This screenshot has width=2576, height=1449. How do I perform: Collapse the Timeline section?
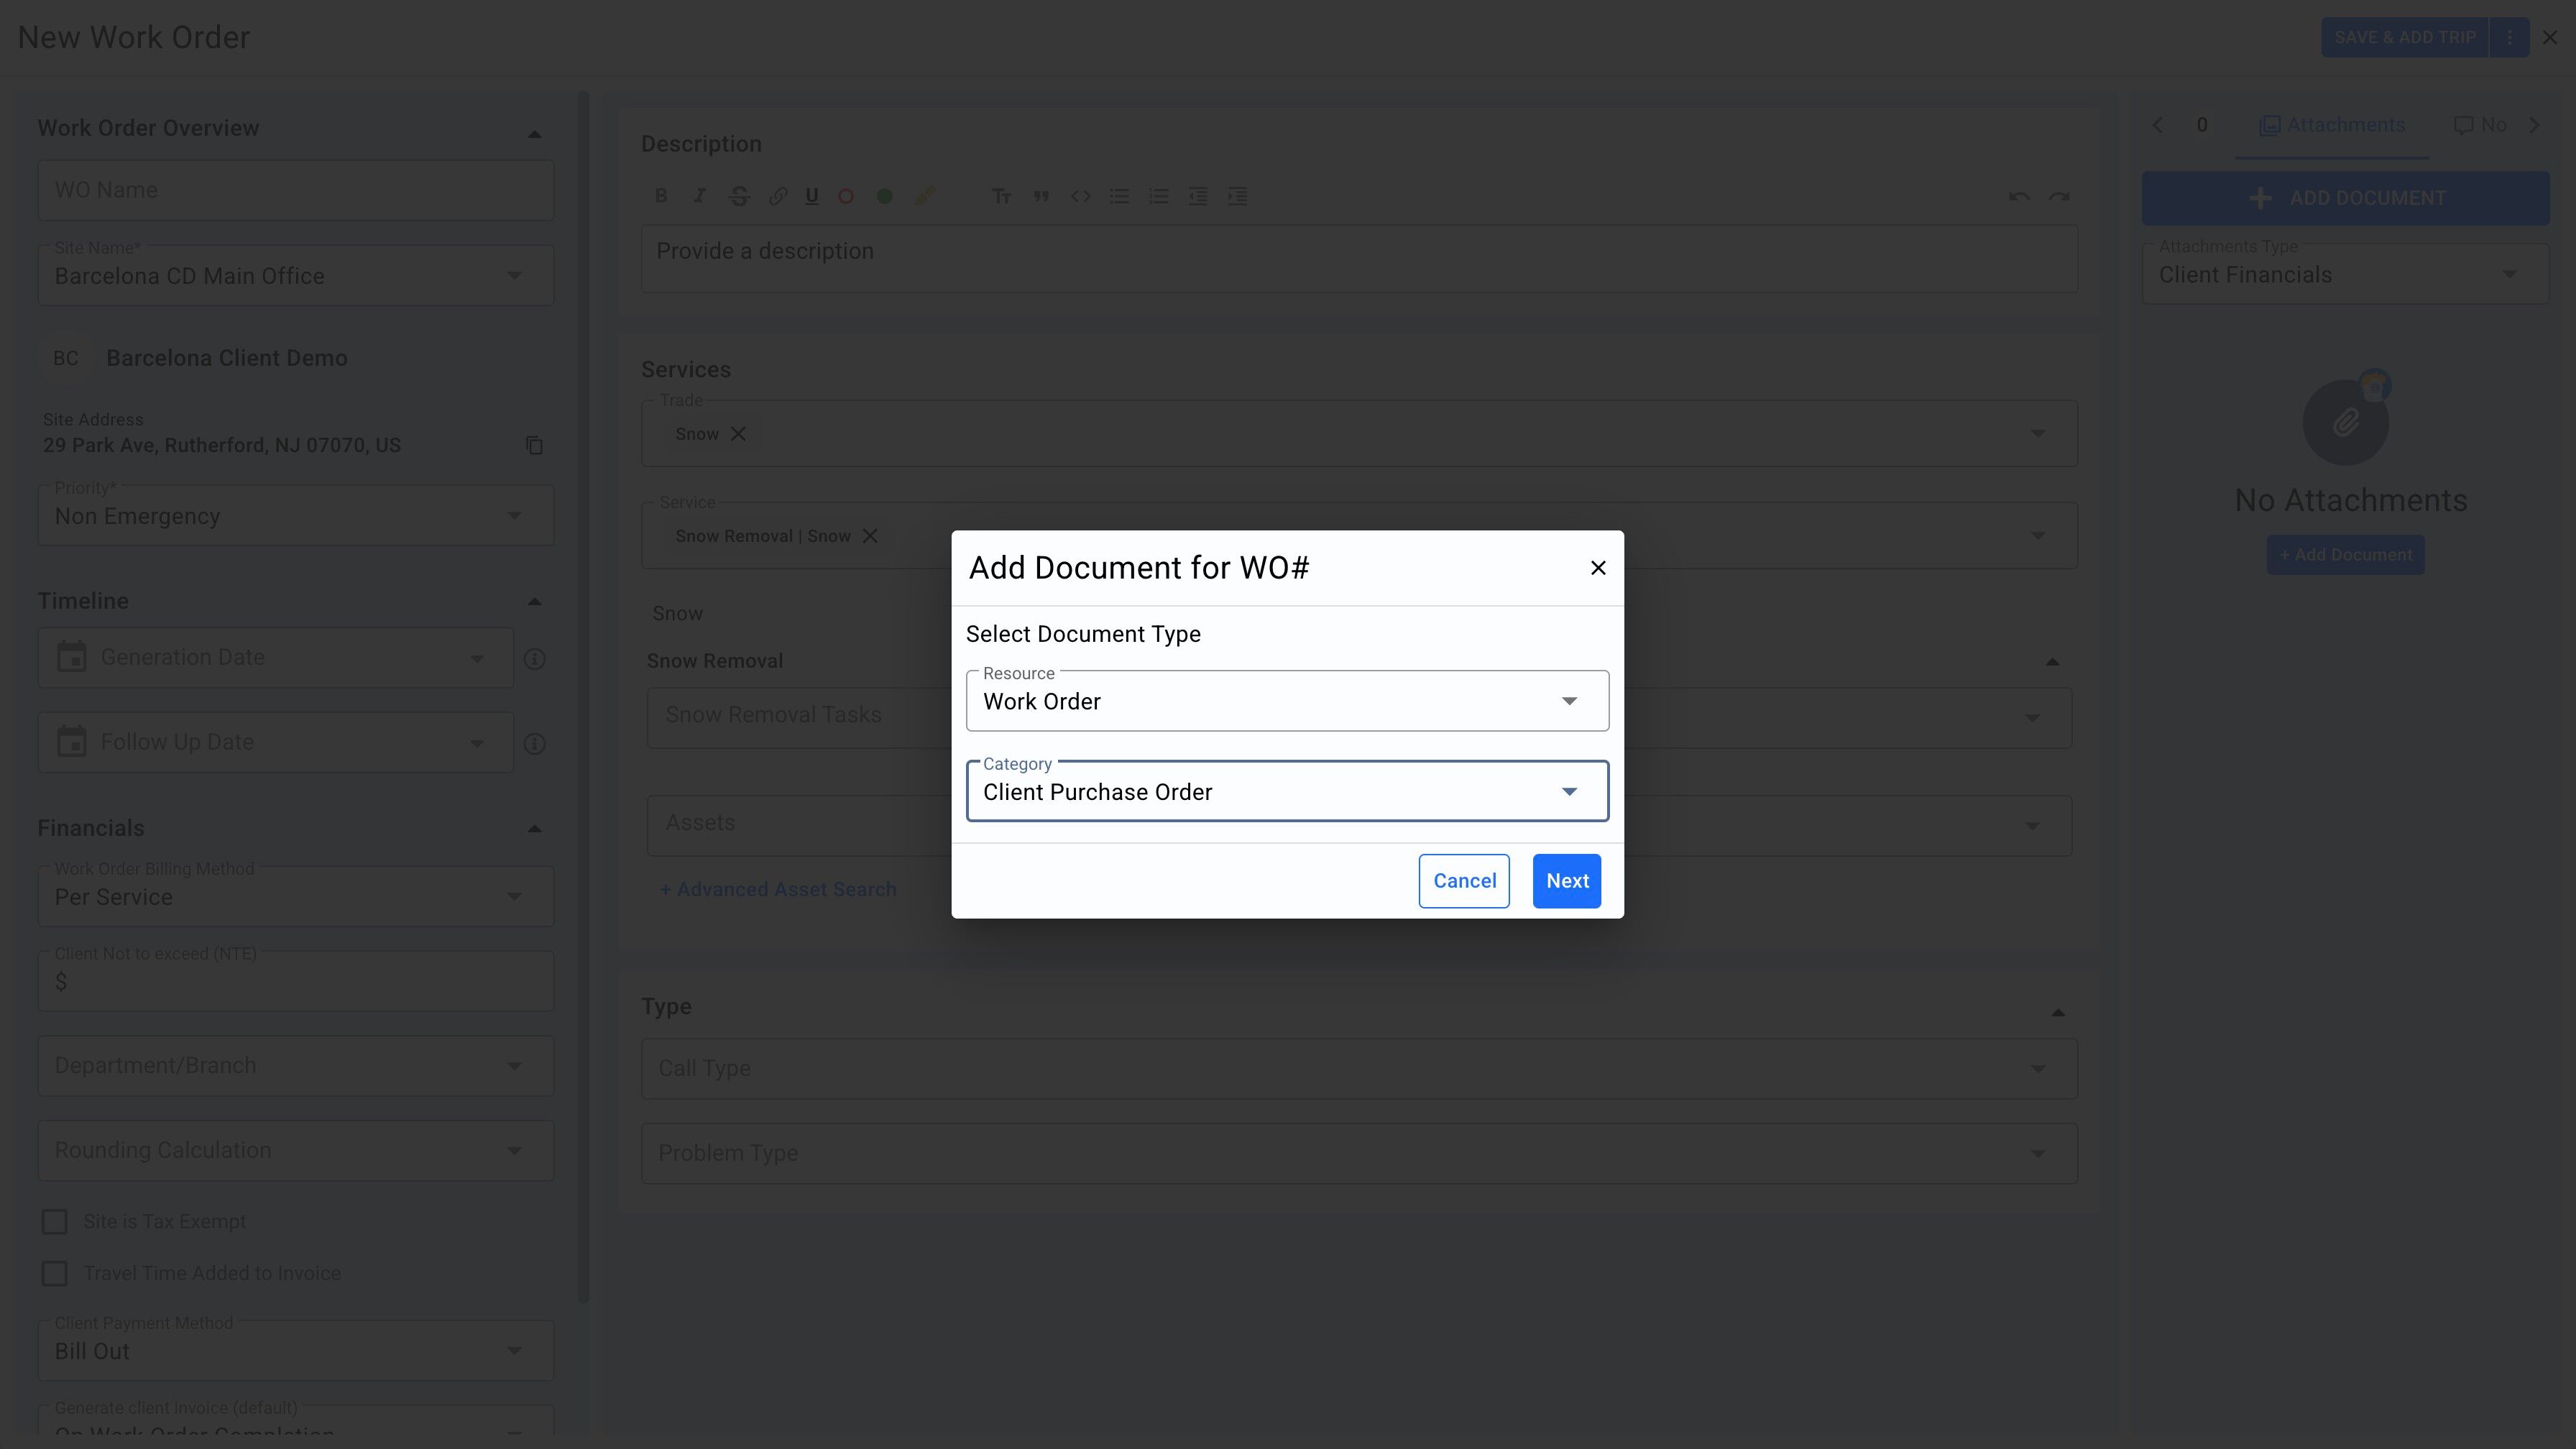(x=534, y=602)
